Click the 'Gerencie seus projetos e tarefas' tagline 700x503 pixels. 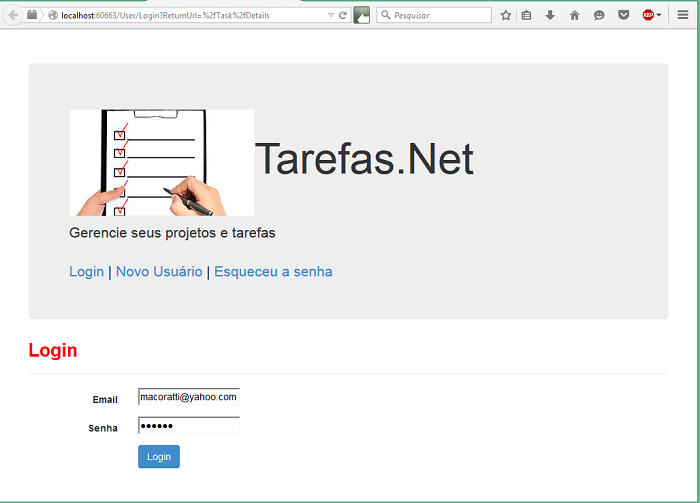coord(172,233)
